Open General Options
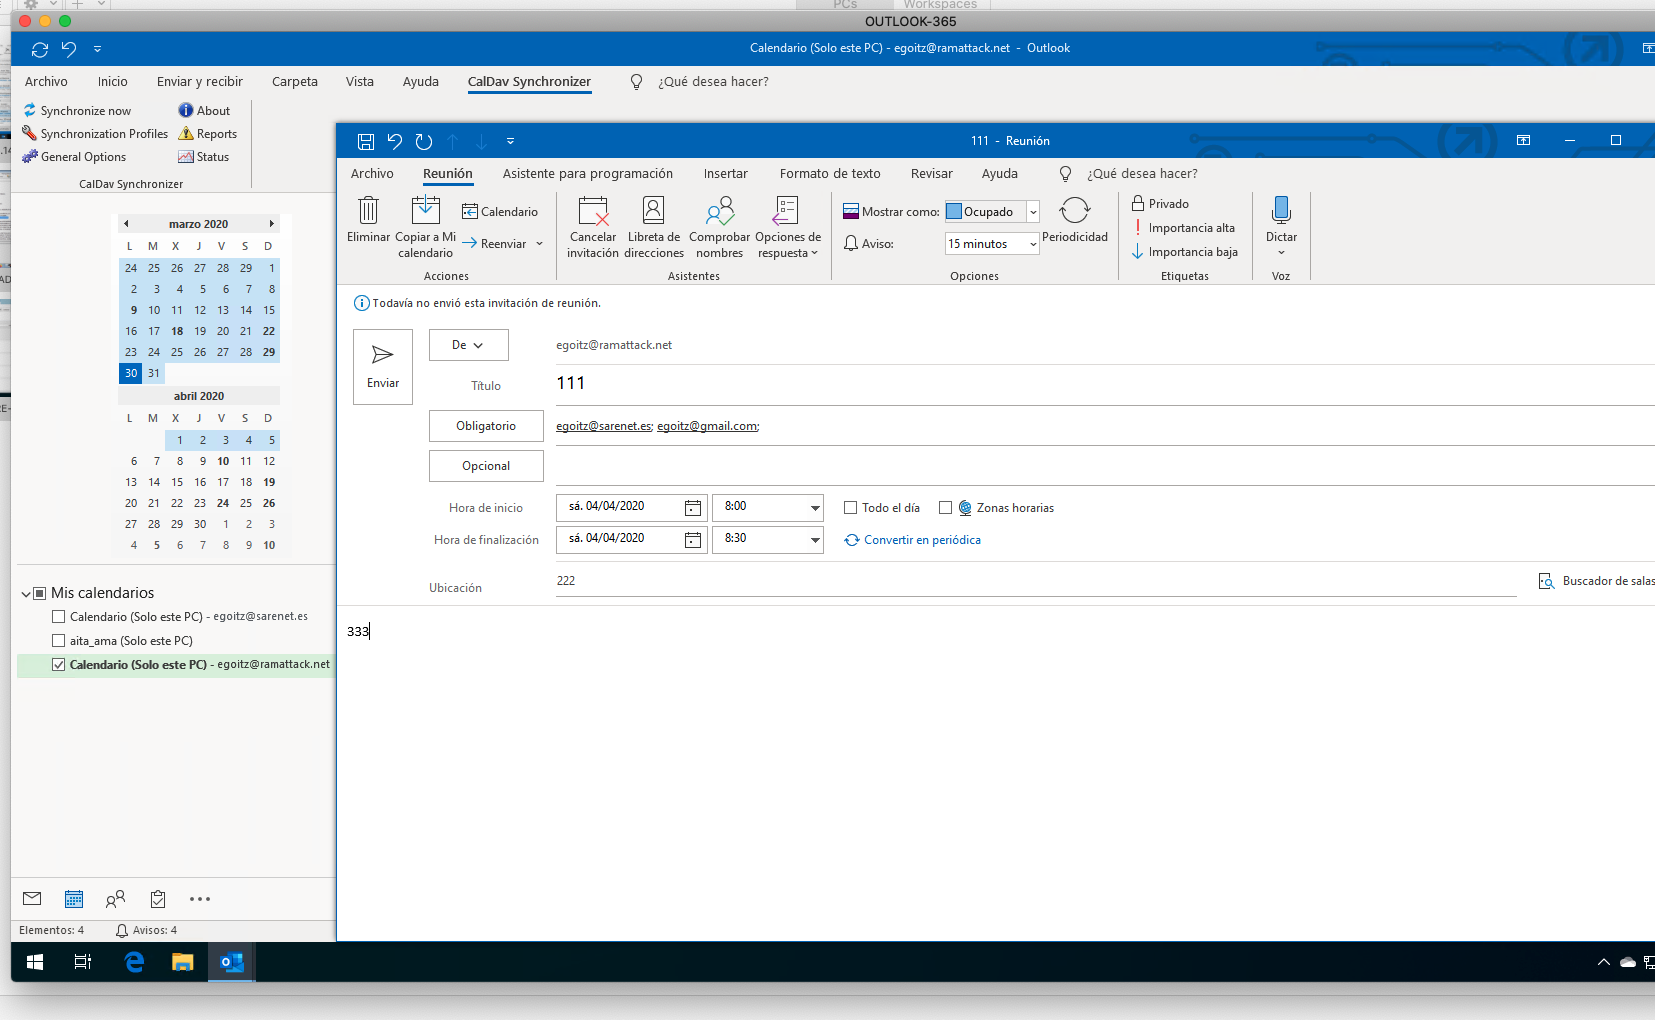This screenshot has width=1655, height=1020. (x=74, y=157)
